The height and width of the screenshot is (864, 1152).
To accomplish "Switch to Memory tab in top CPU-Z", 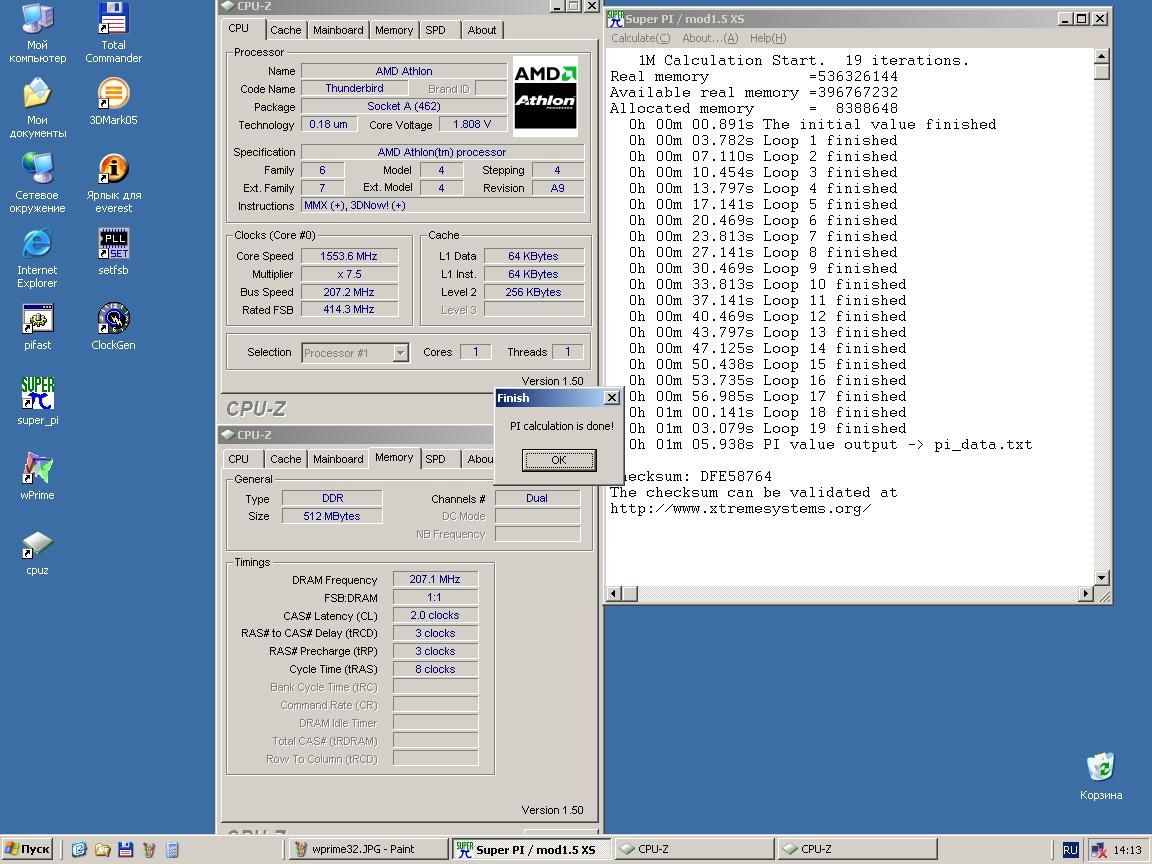I will pos(394,30).
